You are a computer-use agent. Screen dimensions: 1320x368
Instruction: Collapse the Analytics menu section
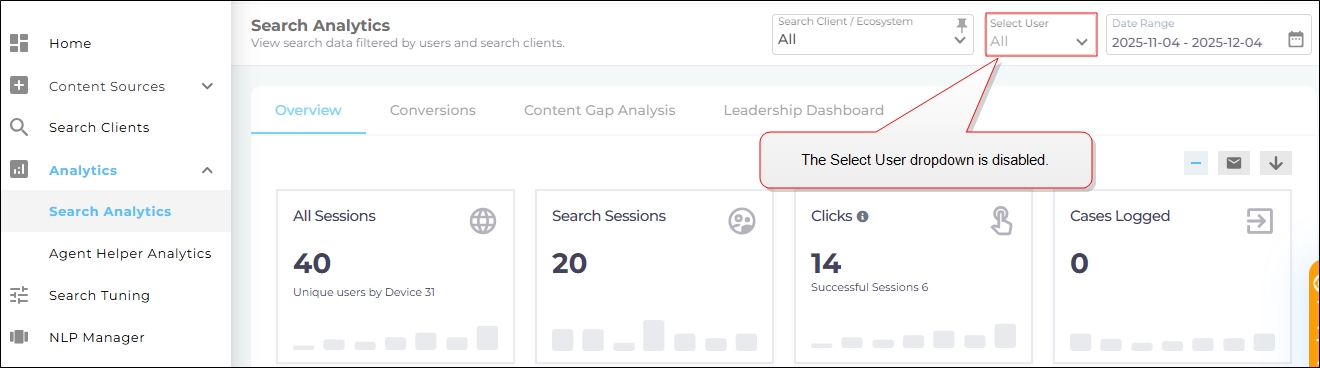[x=207, y=170]
